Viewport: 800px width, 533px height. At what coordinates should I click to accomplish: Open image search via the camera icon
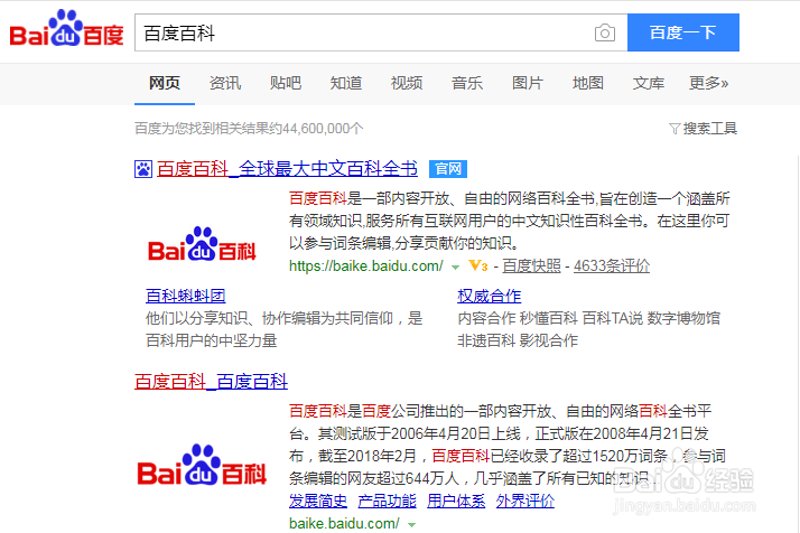[605, 33]
